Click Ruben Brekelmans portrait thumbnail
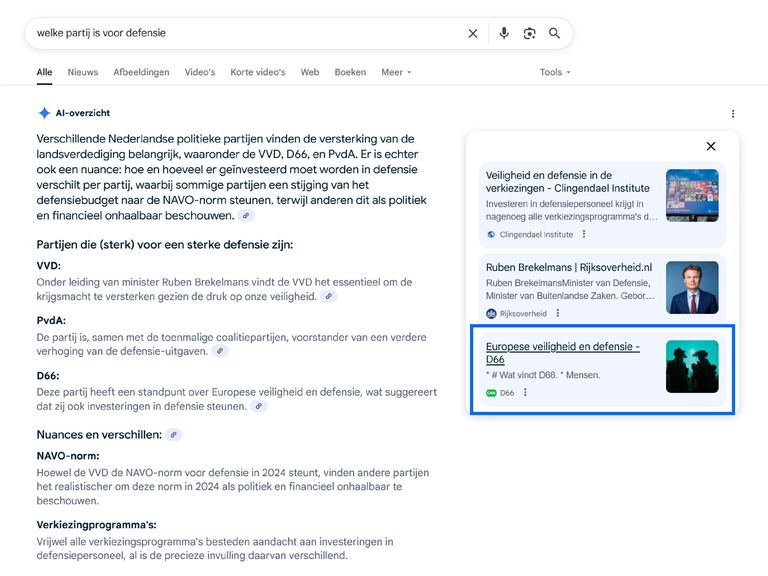 pyautogui.click(x=692, y=288)
